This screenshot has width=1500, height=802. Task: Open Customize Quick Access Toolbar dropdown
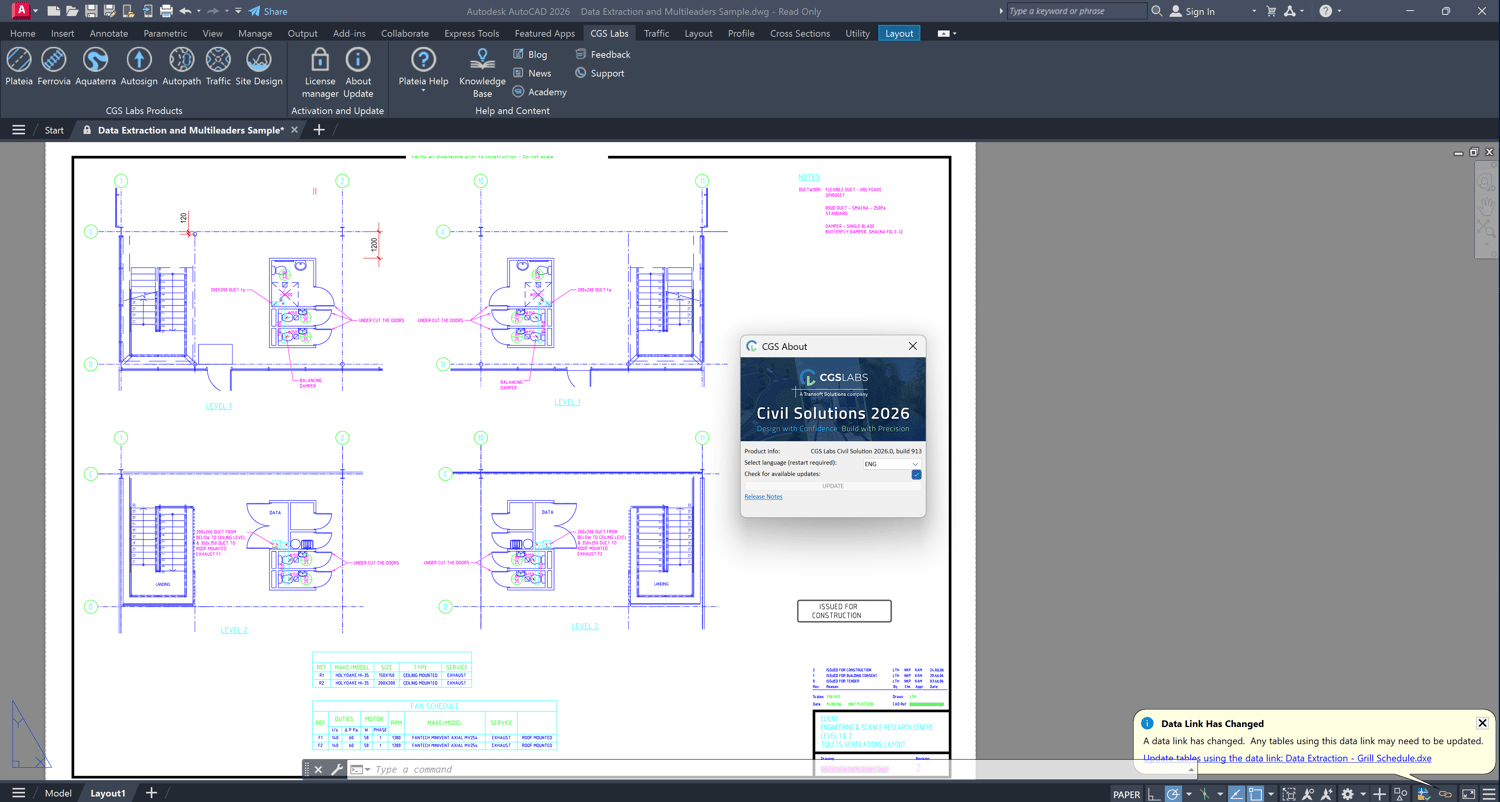[x=238, y=11]
